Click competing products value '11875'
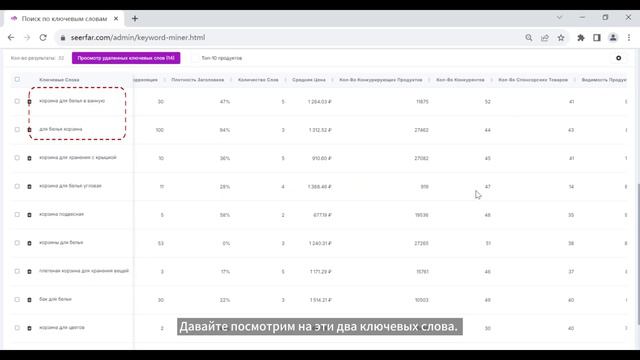The height and width of the screenshot is (360, 640). tap(422, 102)
